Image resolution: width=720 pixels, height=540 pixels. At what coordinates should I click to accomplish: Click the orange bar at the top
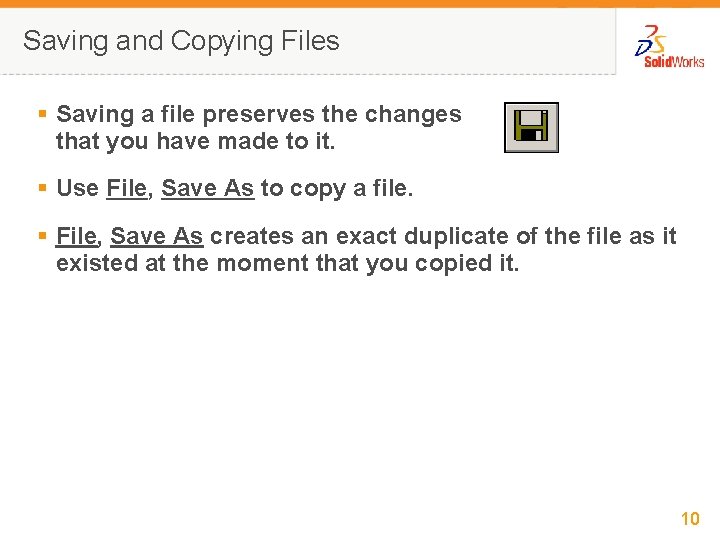360,4
